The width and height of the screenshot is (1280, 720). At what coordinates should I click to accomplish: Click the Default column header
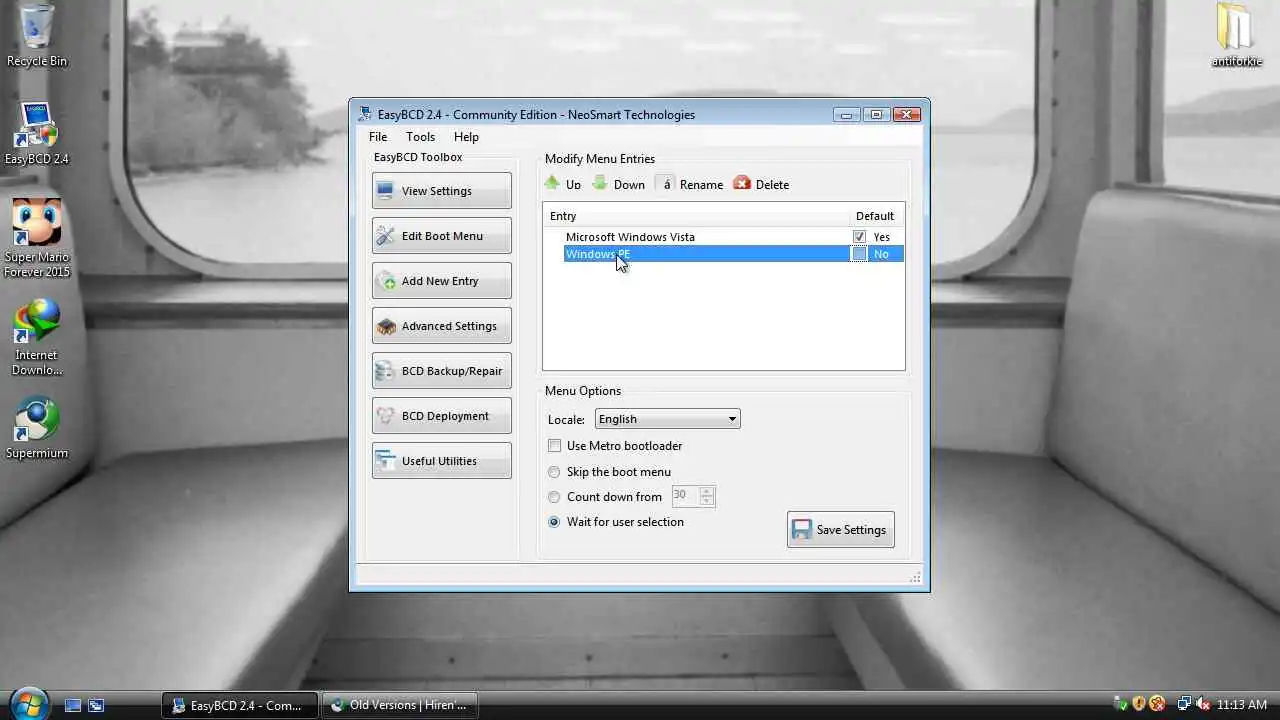click(x=876, y=216)
